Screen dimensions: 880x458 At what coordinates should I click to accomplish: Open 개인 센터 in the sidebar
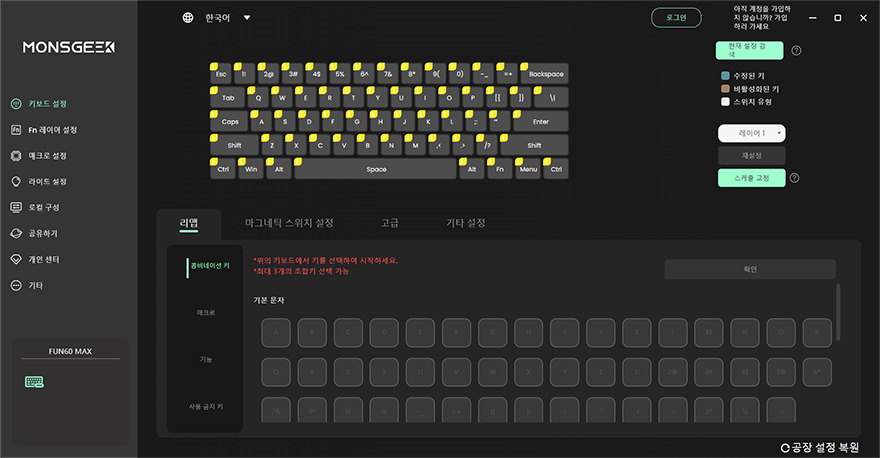[35, 259]
